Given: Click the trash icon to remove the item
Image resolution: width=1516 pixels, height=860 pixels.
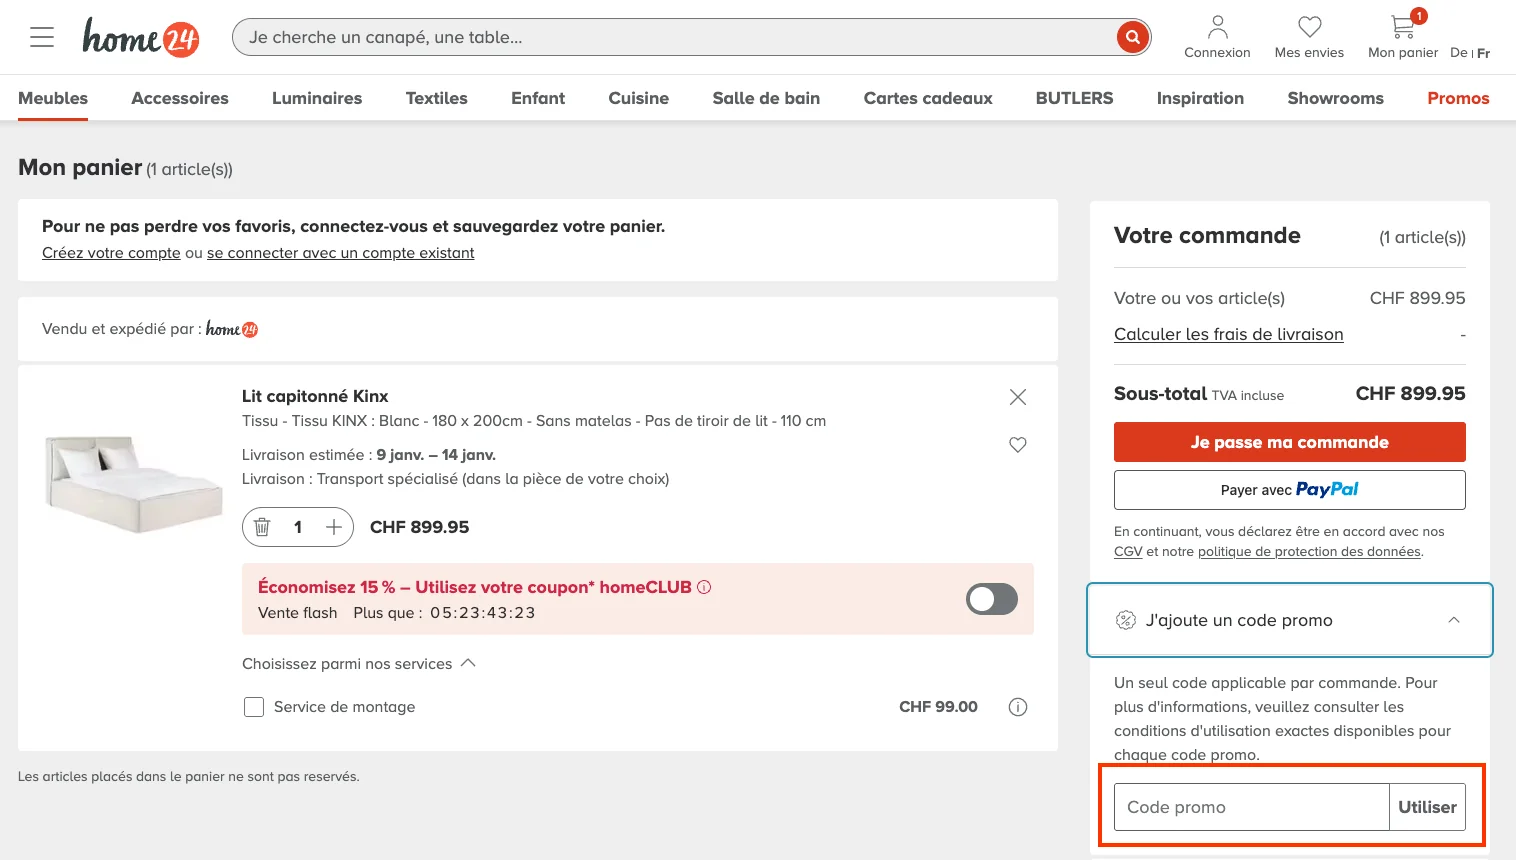Looking at the screenshot, I should coord(262,527).
